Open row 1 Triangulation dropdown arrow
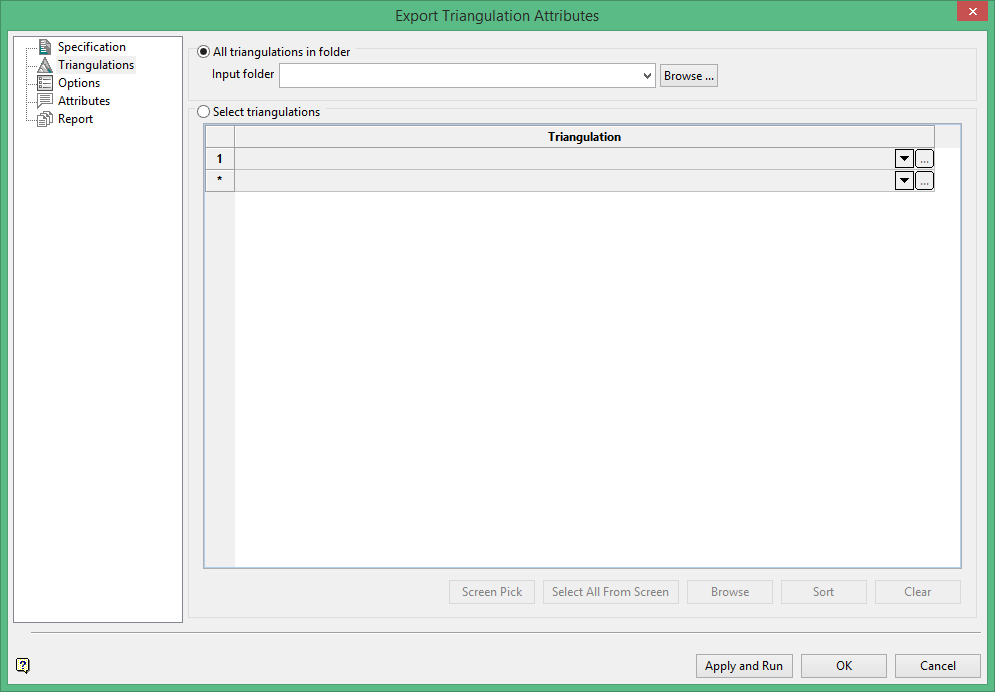 tap(904, 159)
